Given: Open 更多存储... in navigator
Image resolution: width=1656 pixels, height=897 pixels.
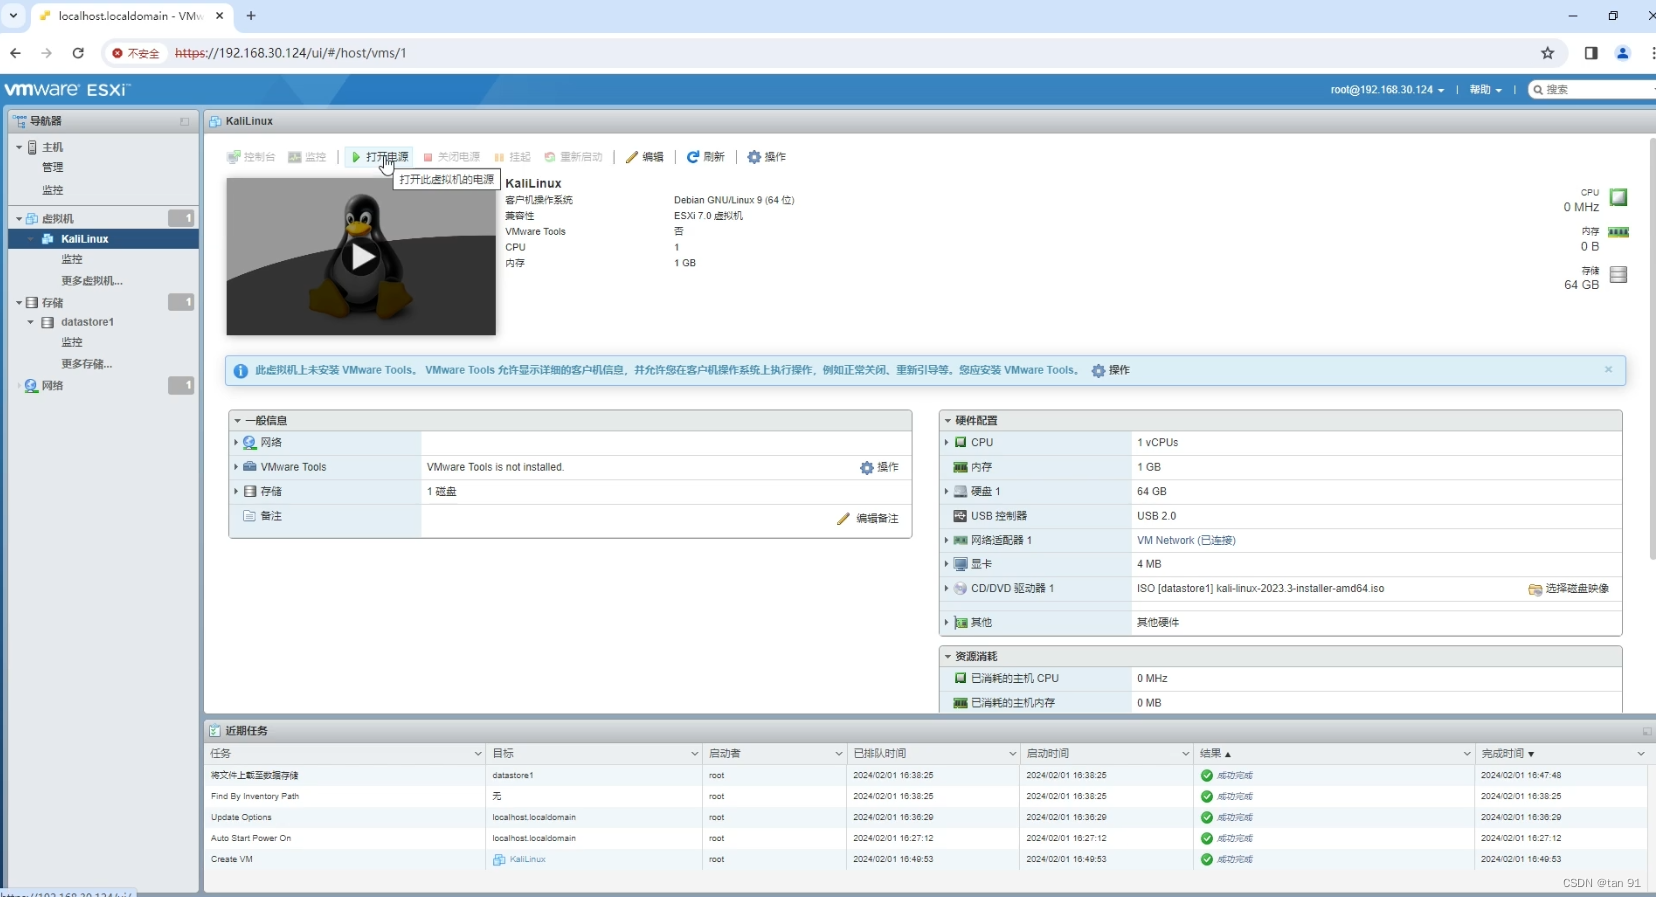Looking at the screenshot, I should tap(86, 364).
